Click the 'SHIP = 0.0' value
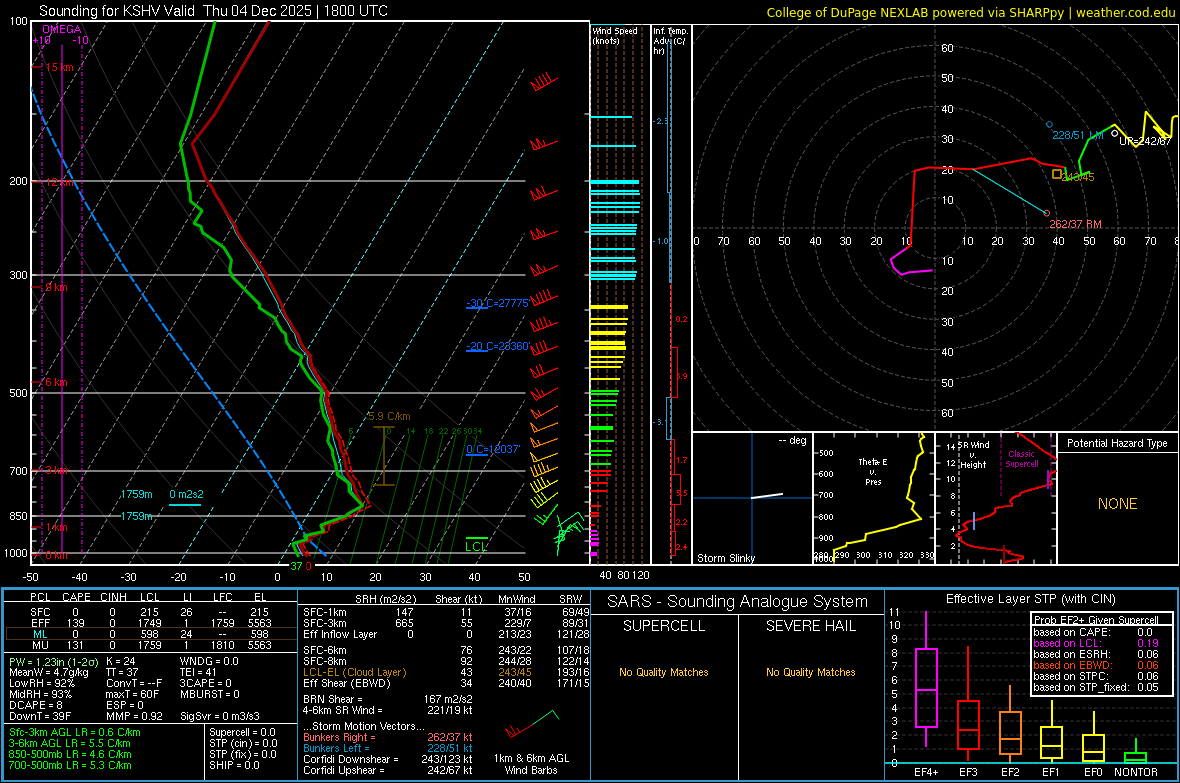1180x783 pixels. [x=234, y=765]
